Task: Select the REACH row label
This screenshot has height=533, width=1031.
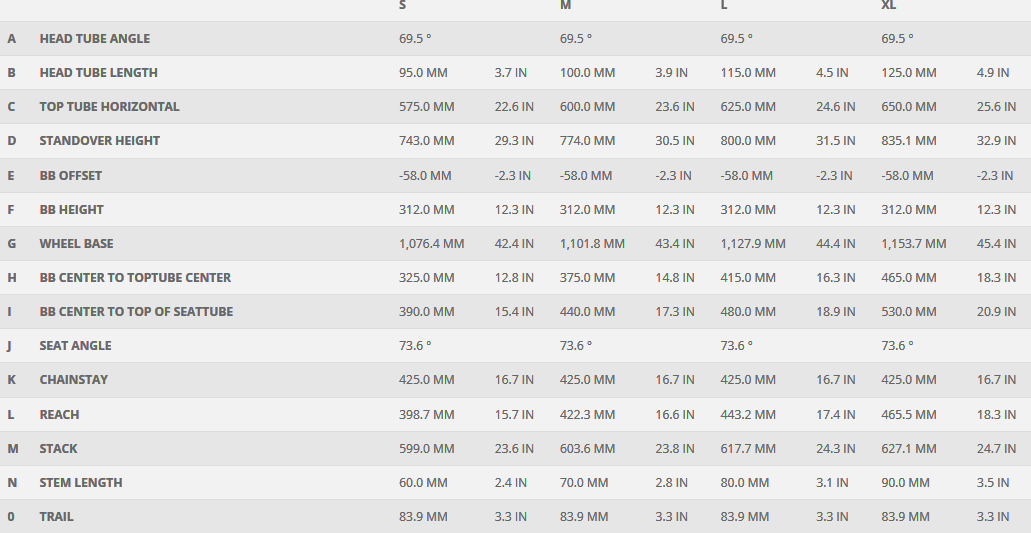Action: click(59, 415)
